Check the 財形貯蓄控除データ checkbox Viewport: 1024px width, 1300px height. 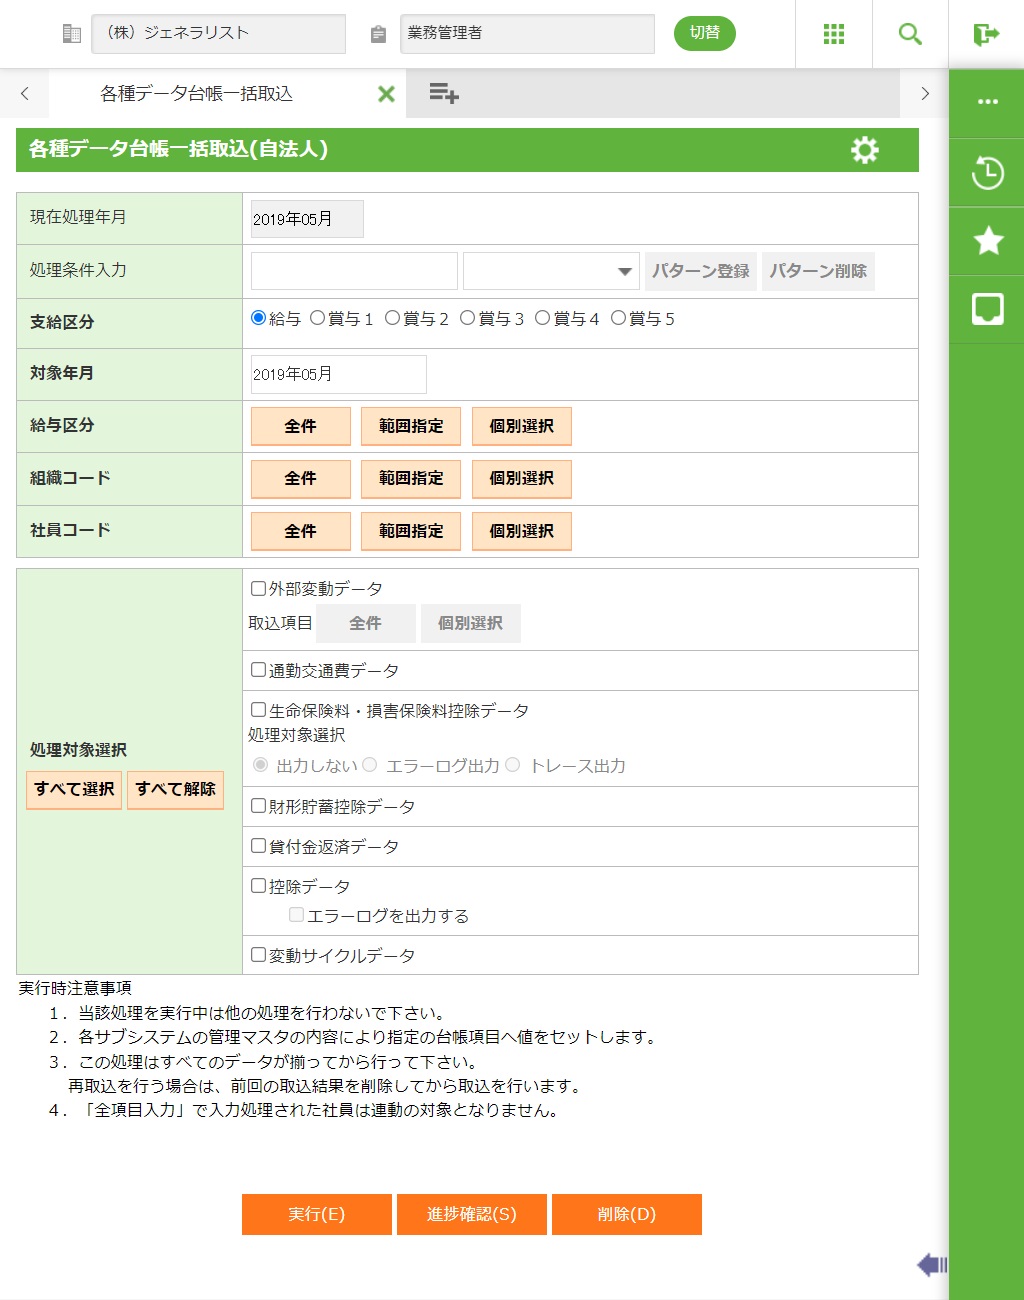coord(259,806)
